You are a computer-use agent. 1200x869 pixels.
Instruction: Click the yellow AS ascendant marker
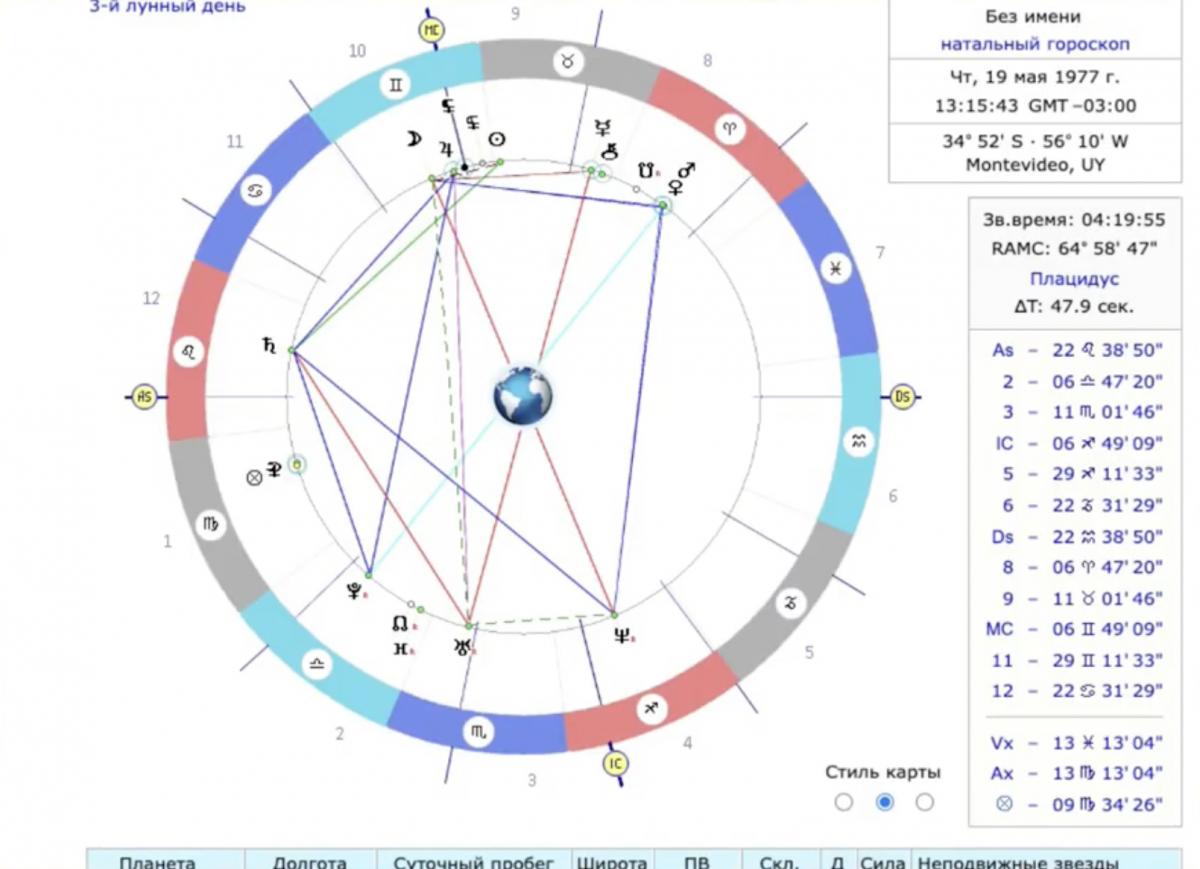(x=144, y=397)
